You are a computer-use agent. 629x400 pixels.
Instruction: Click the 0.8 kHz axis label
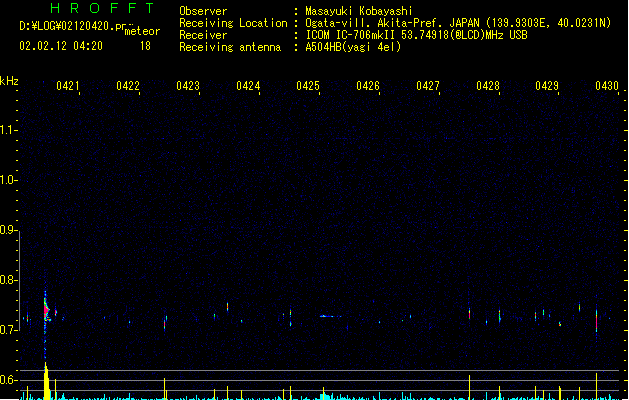click(x=8, y=280)
